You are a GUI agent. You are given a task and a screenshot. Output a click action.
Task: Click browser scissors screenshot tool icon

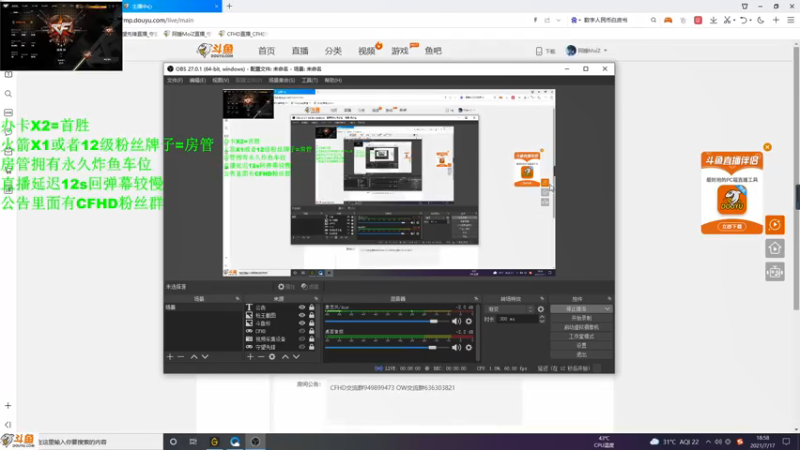727,20
